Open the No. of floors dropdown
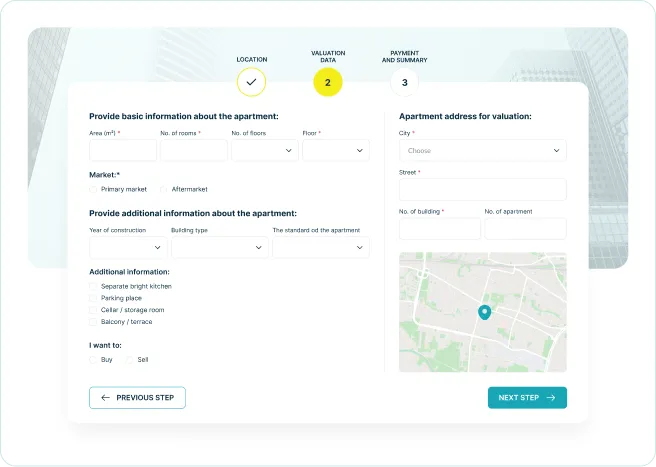 click(265, 150)
